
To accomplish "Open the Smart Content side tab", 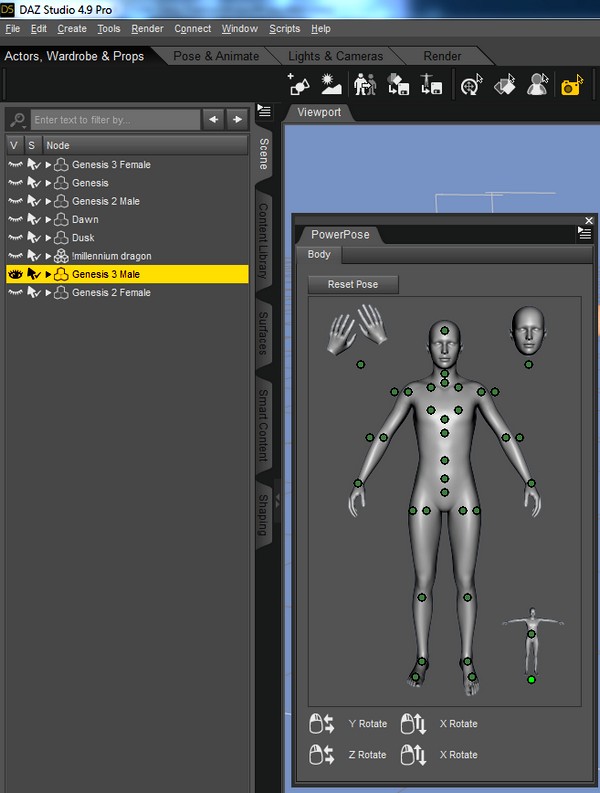I will click(264, 425).
